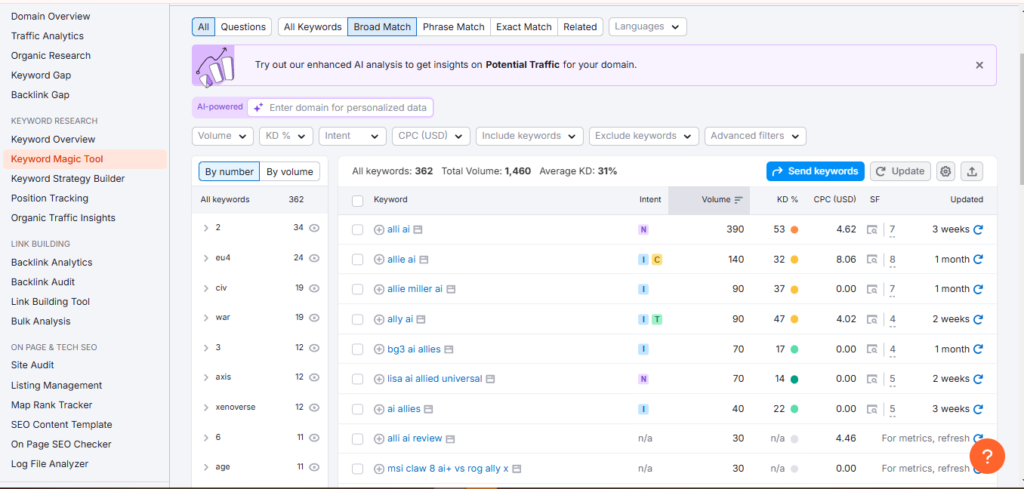Switch groups to By volume
This screenshot has height=489, width=1024.
pos(290,172)
